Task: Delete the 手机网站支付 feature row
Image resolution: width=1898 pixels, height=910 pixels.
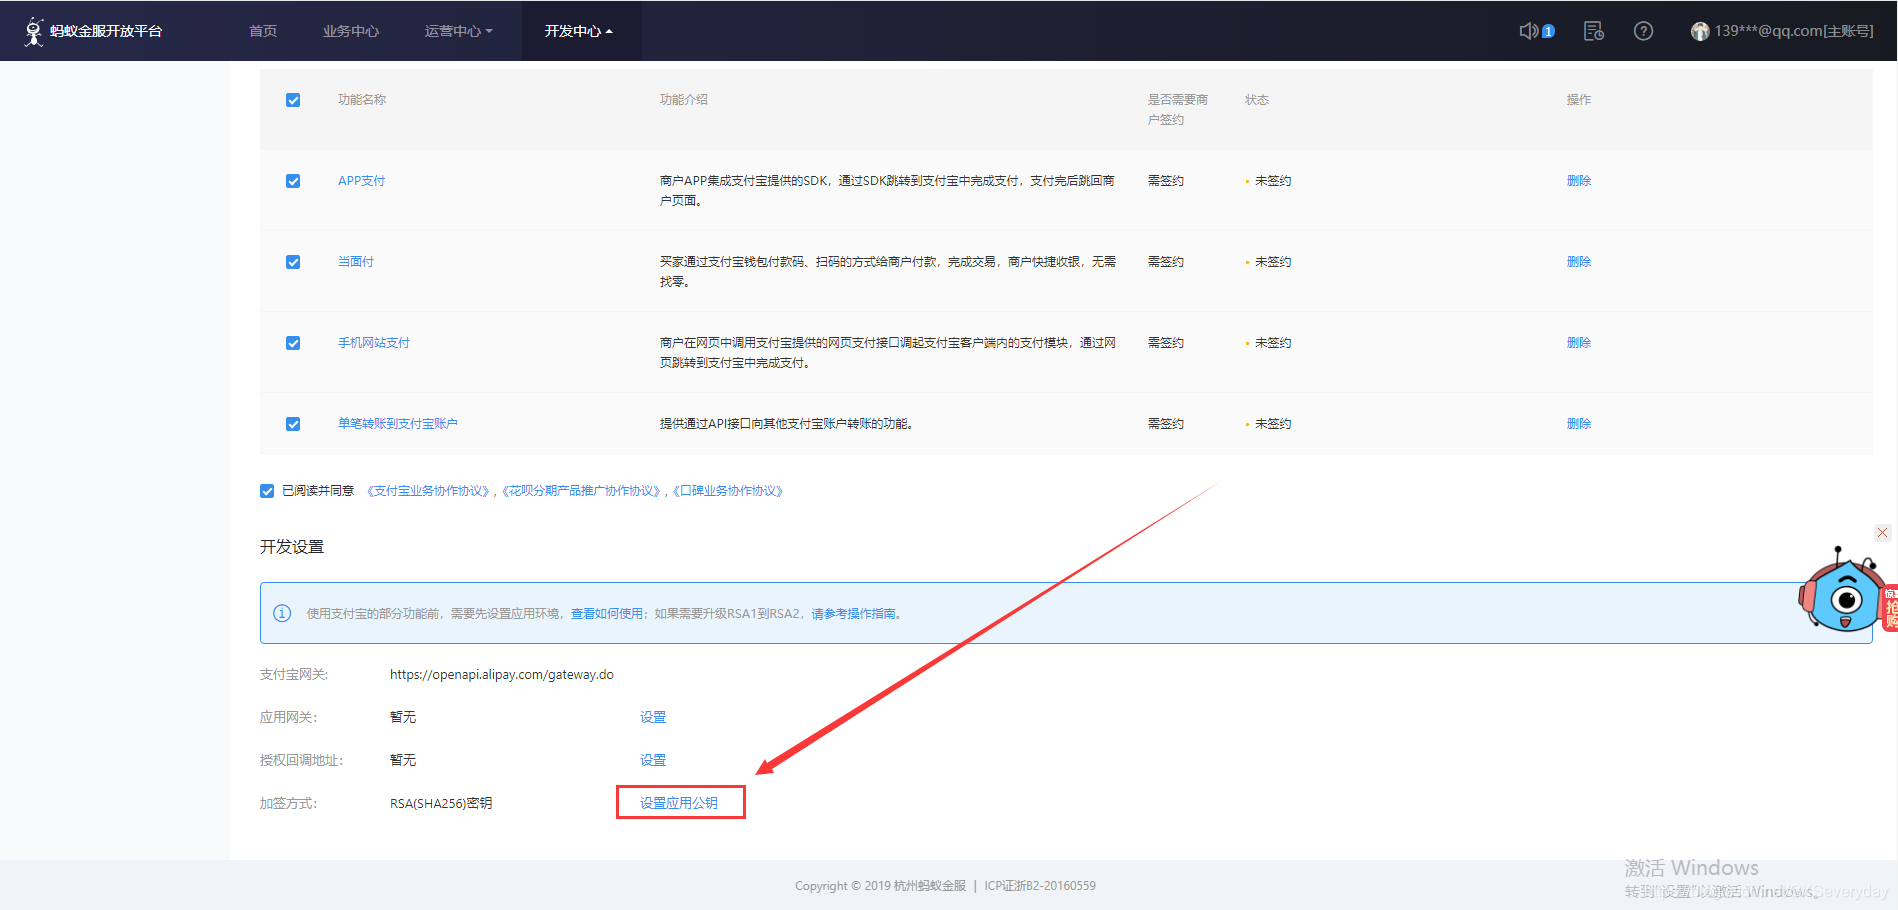Action: point(1579,343)
